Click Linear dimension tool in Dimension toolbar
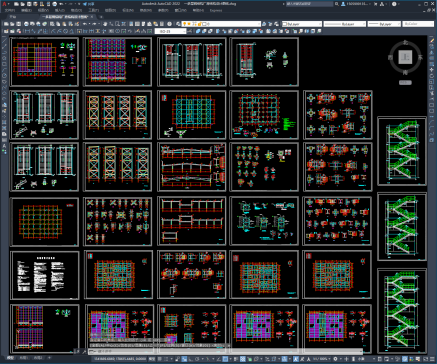437x364 pixels. click(x=27, y=31)
